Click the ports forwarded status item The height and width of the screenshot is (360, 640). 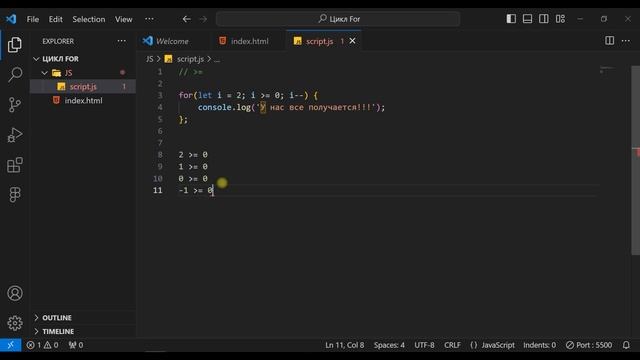pyautogui.click(x=76, y=345)
